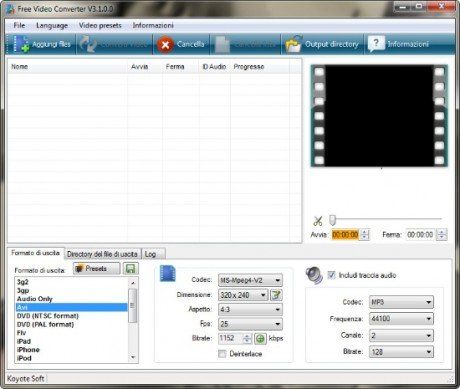This screenshot has height=389, width=460.
Task: Toggle the Includi traccia audio checkbox
Action: point(331,275)
